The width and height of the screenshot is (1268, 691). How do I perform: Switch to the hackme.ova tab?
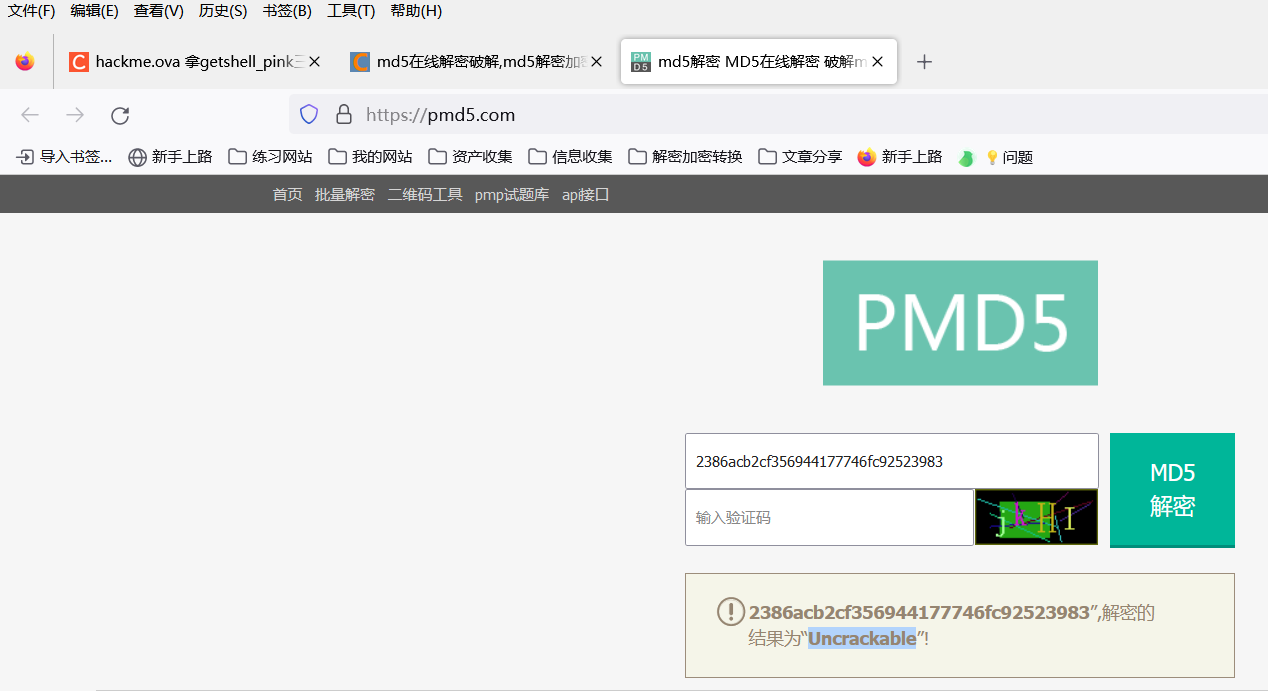coord(190,61)
